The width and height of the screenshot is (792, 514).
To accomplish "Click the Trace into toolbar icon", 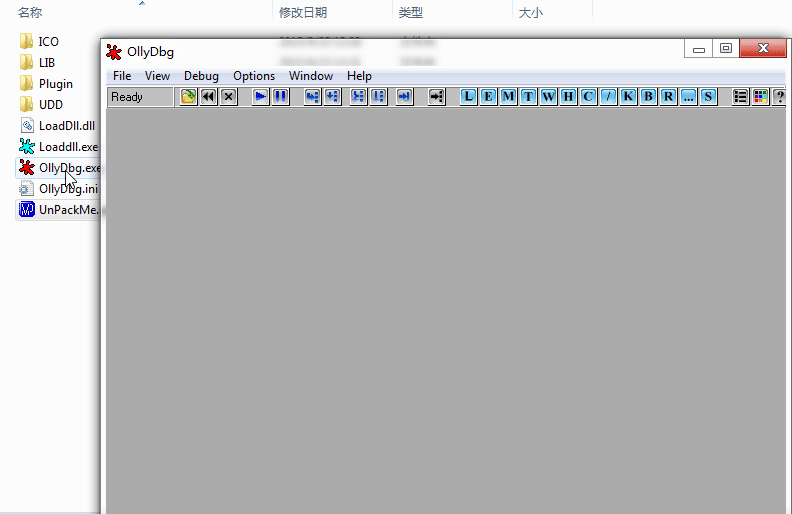I will pos(358,96).
